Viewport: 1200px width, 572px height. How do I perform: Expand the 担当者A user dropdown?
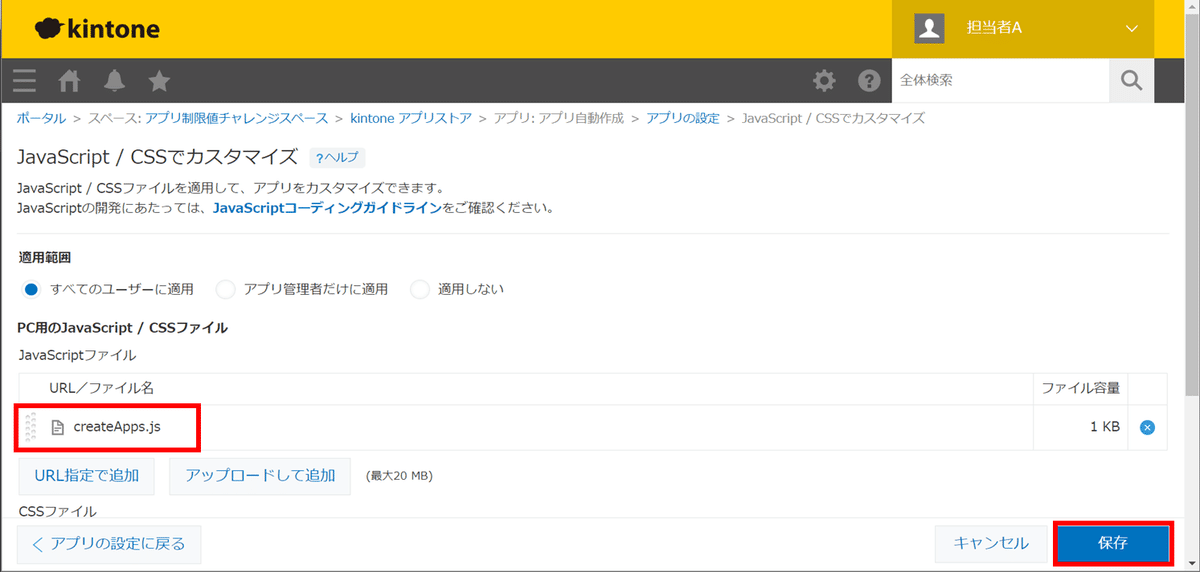click(1132, 29)
